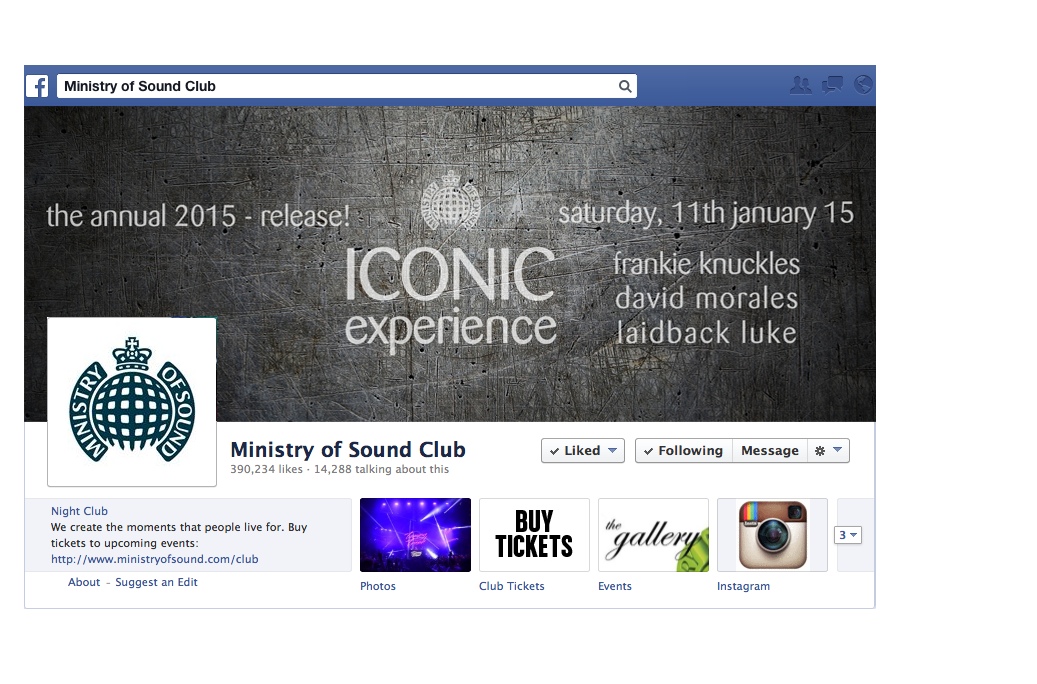The width and height of the screenshot is (1037, 684).
Task: Click the Suggest an Edit link
Action: [x=156, y=582]
